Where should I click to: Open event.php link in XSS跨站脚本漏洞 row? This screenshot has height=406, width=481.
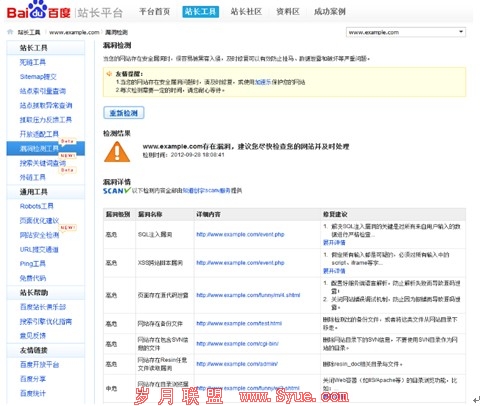[240, 263]
